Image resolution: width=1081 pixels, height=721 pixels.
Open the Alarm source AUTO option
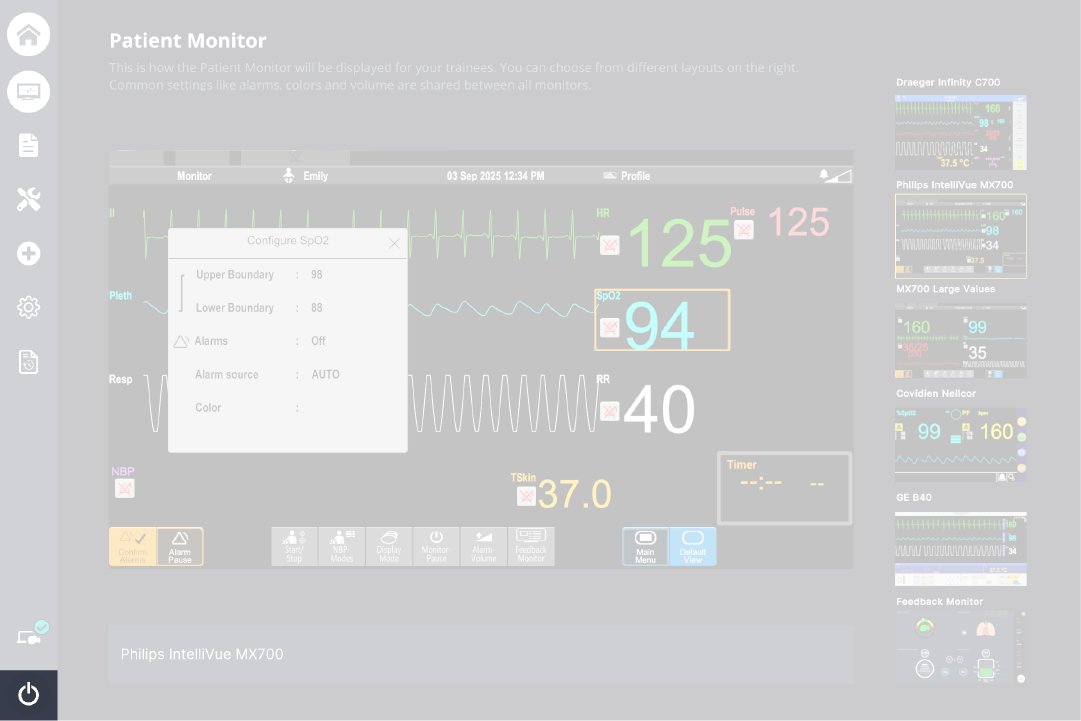click(325, 375)
